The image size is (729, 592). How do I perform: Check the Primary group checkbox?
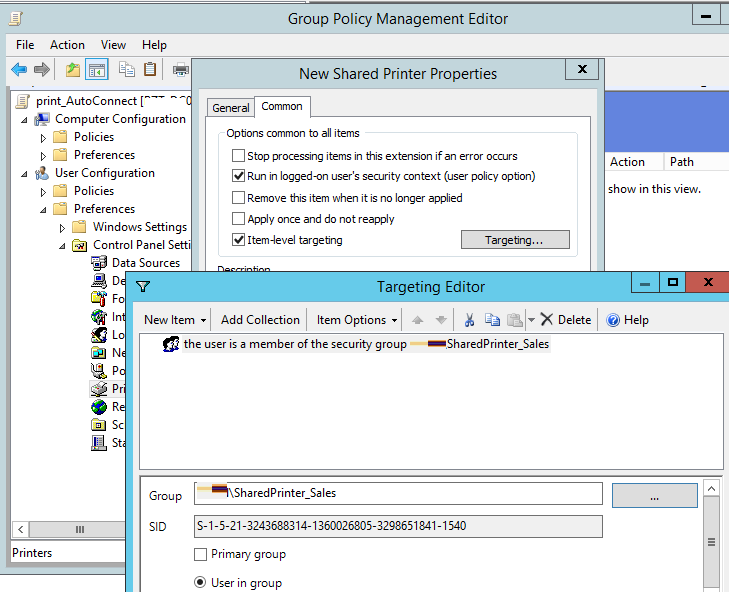coord(201,554)
